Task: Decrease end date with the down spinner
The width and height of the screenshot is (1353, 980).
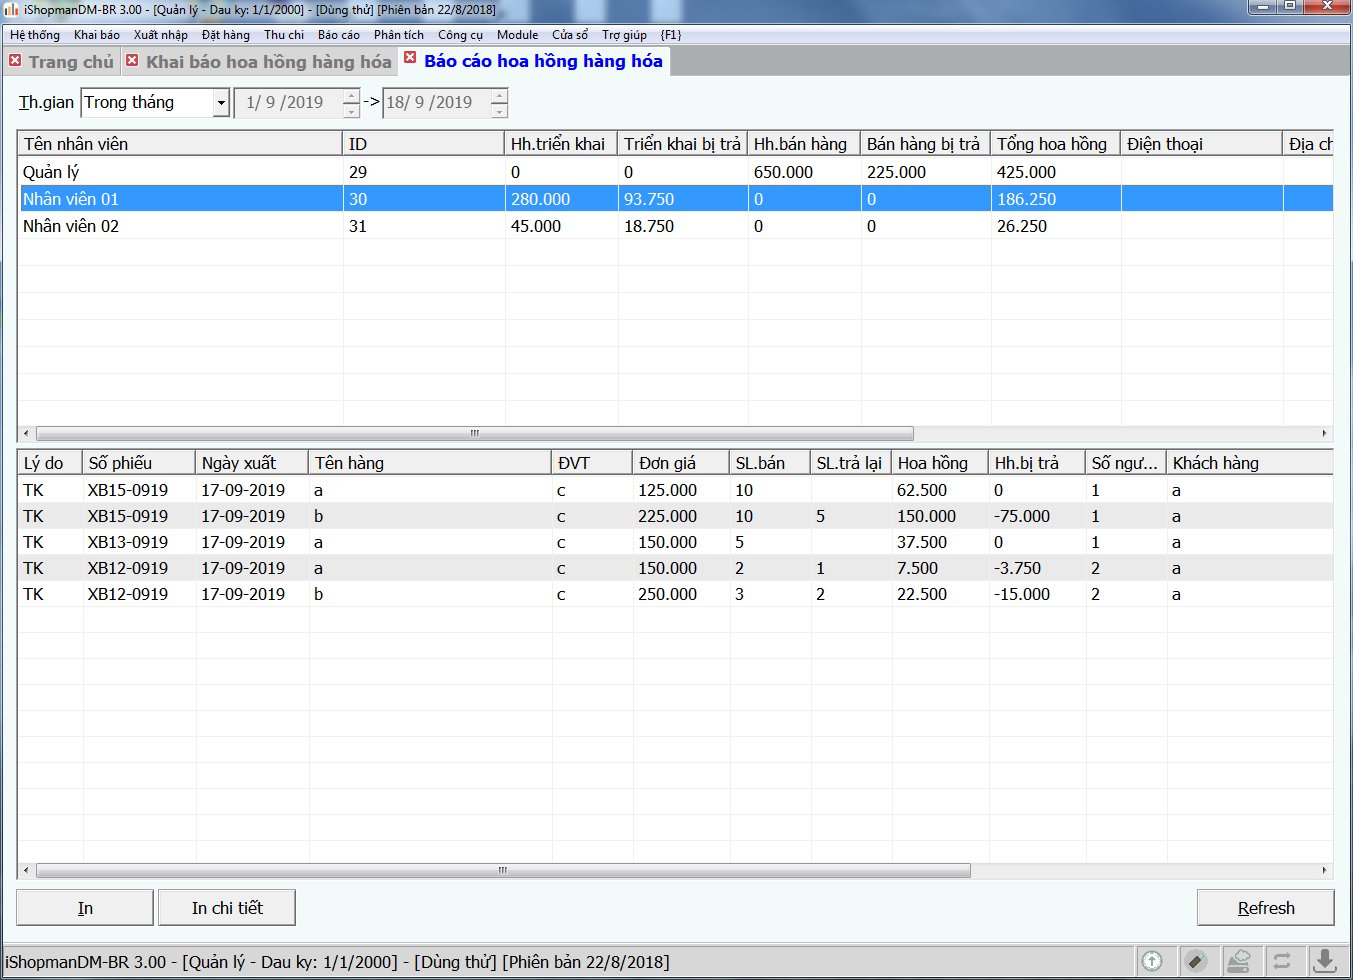Action: 499,110
